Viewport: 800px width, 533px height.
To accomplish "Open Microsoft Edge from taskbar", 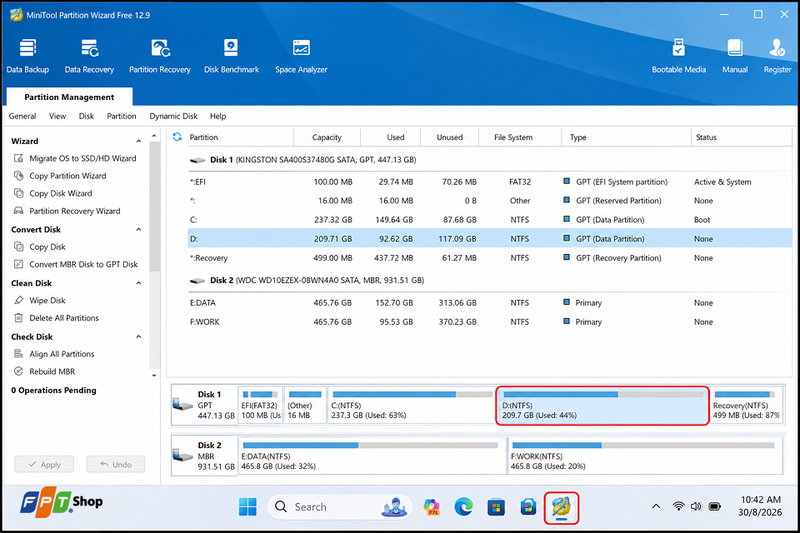I will (x=463, y=507).
